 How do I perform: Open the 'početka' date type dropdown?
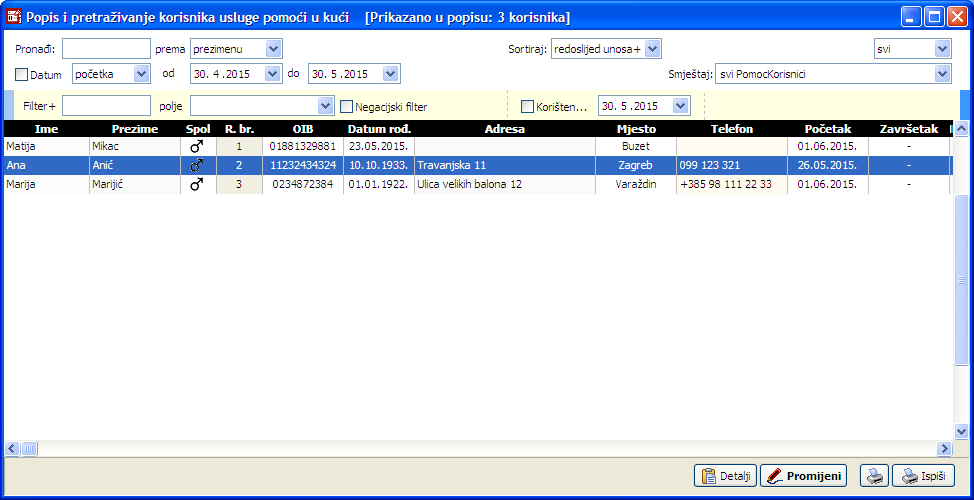142,74
